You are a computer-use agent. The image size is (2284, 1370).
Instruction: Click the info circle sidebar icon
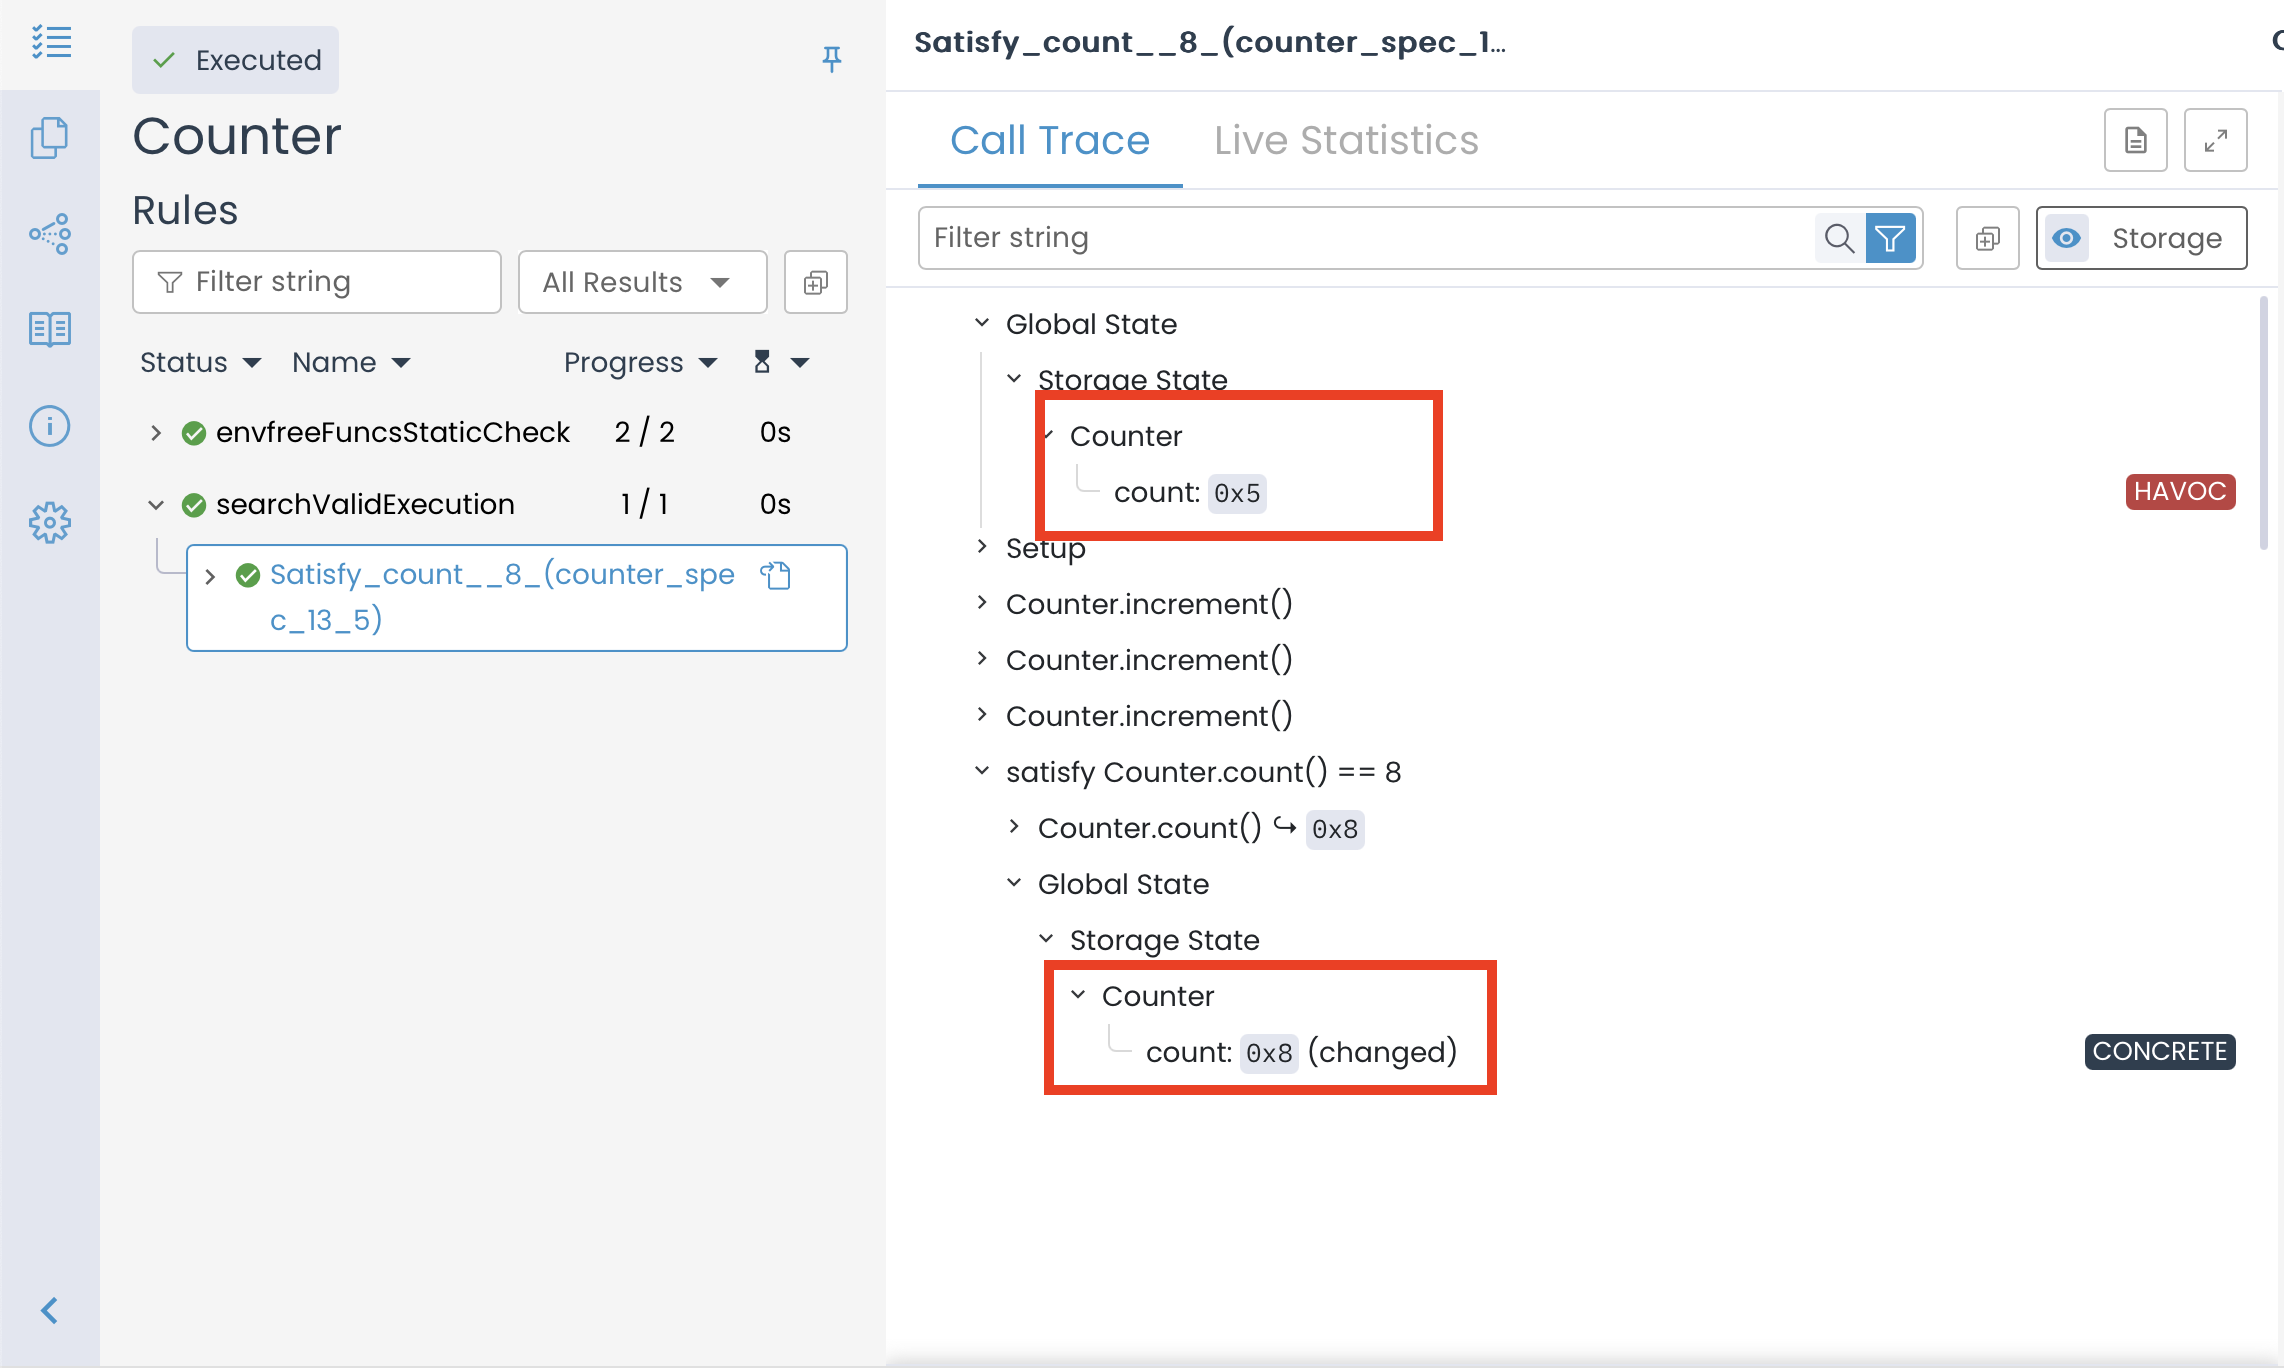[50, 426]
